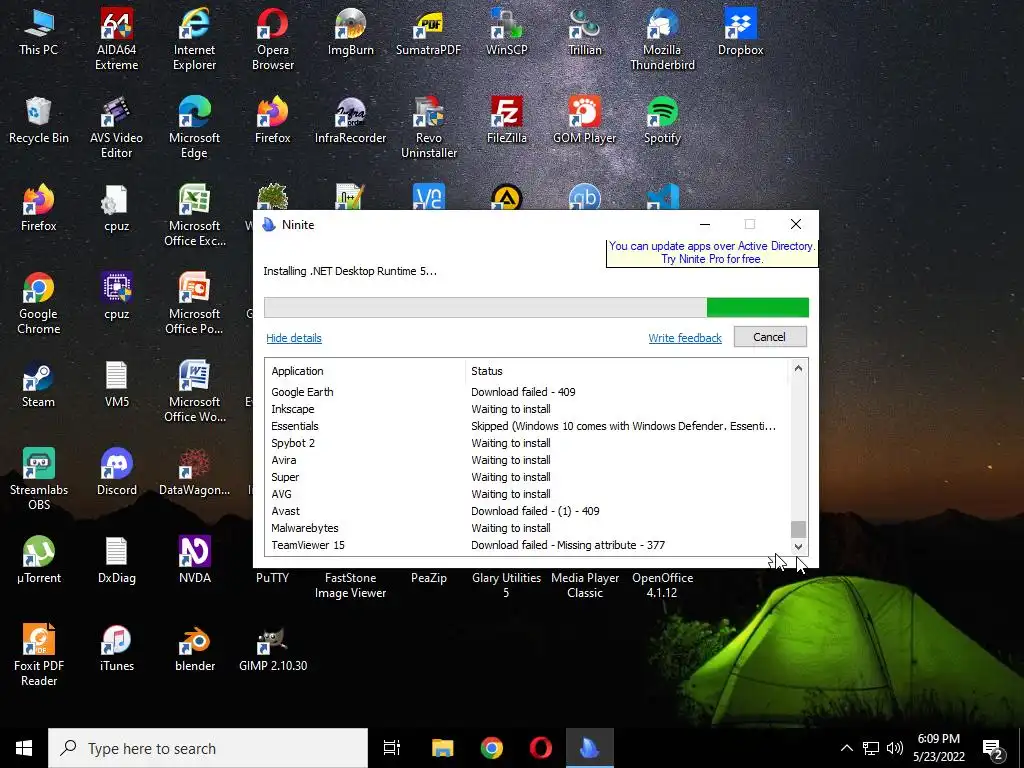The height and width of the screenshot is (768, 1024).
Task: Click the ImgBurn shortcut
Action: point(351,33)
